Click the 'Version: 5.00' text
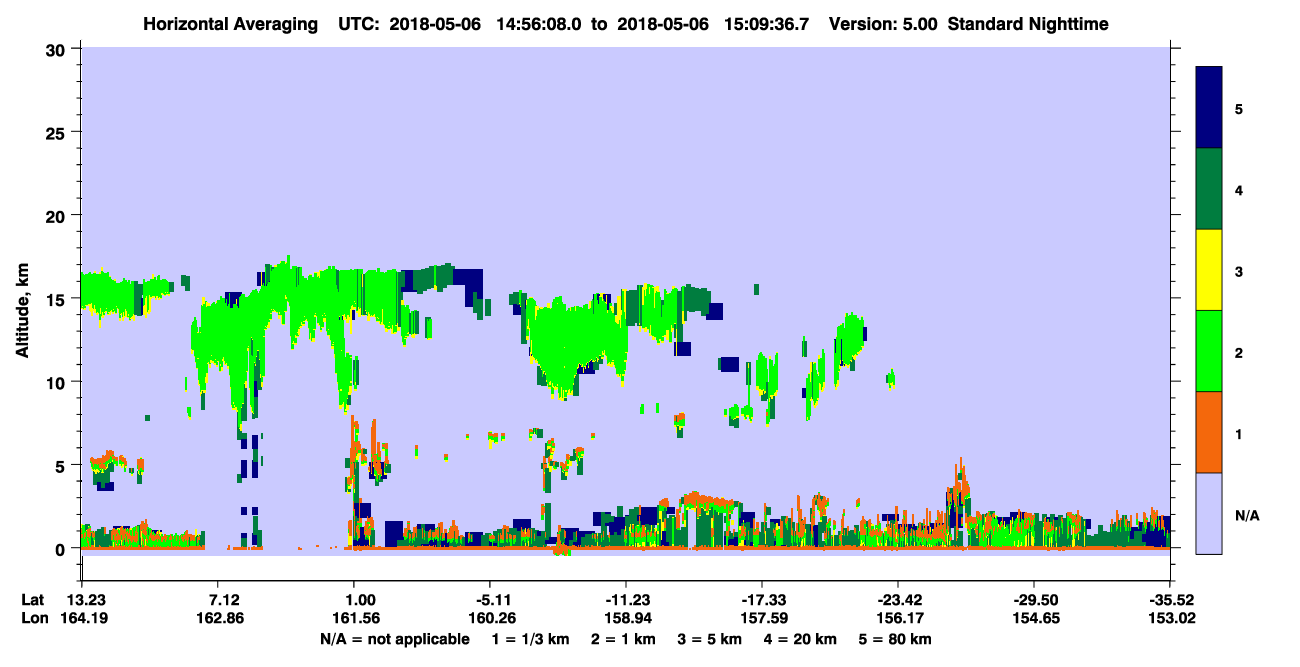This screenshot has height=667, width=1300. (x=883, y=23)
